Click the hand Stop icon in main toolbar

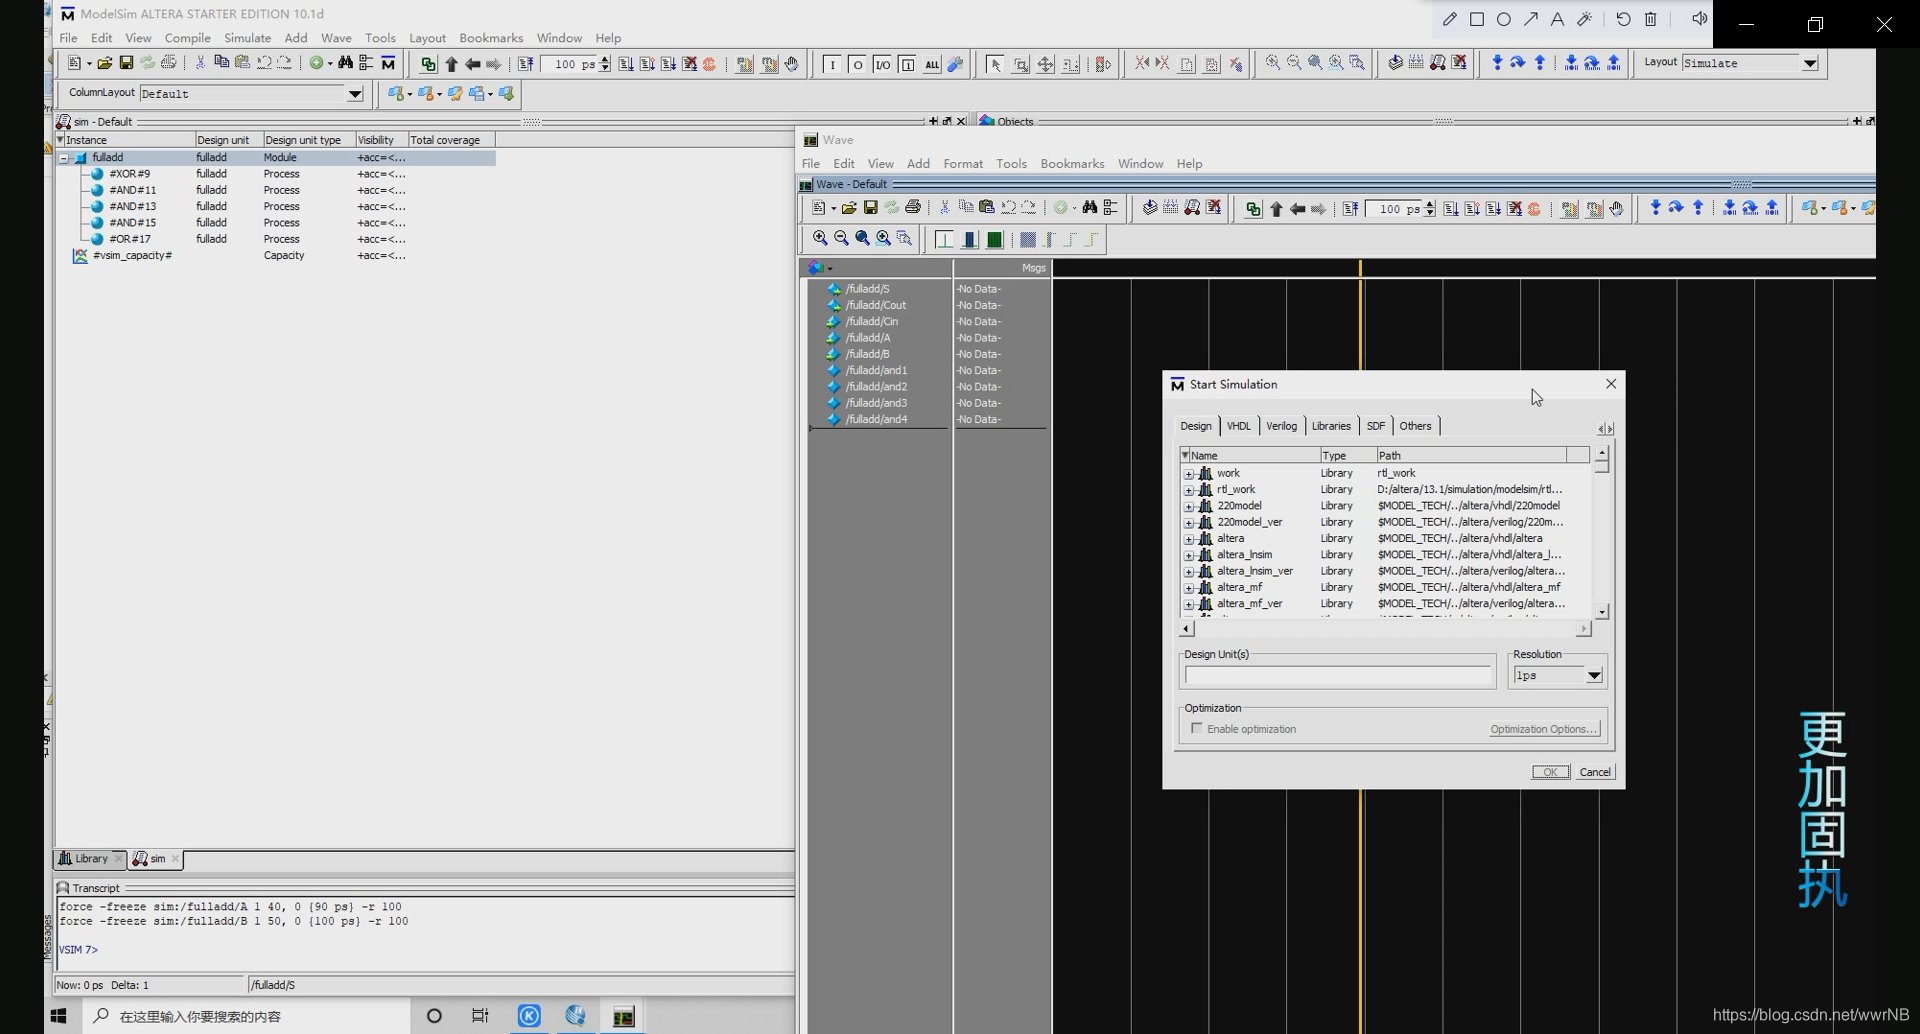pyautogui.click(x=792, y=64)
